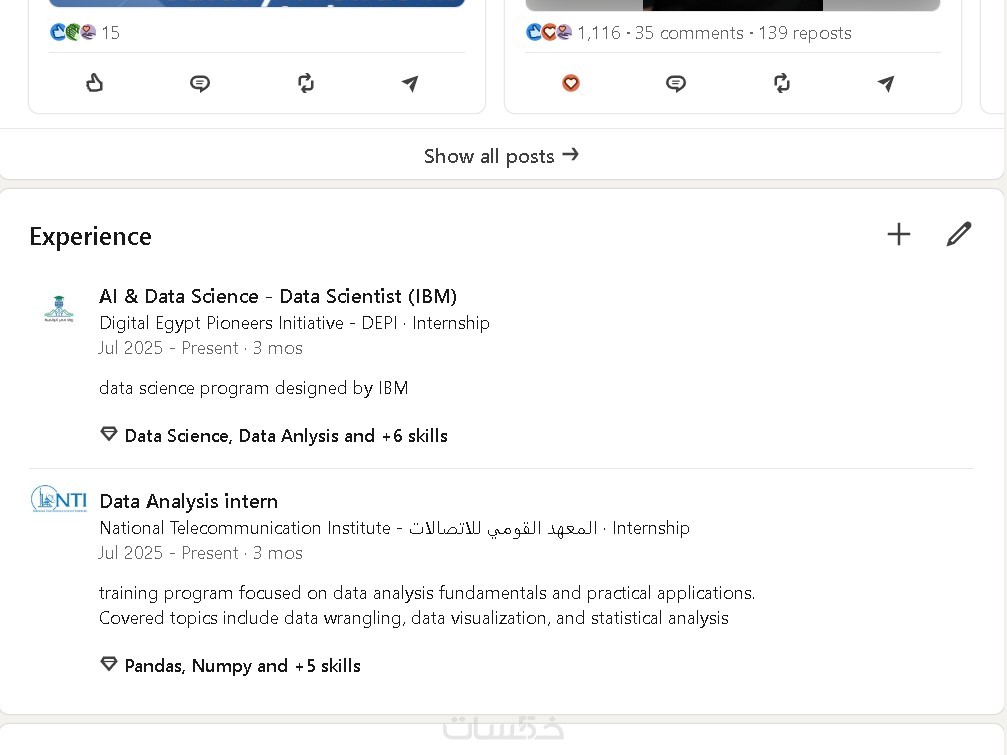Toggle the love reaction on the right post
Image resolution: width=1007 pixels, height=755 pixels.
tap(571, 83)
